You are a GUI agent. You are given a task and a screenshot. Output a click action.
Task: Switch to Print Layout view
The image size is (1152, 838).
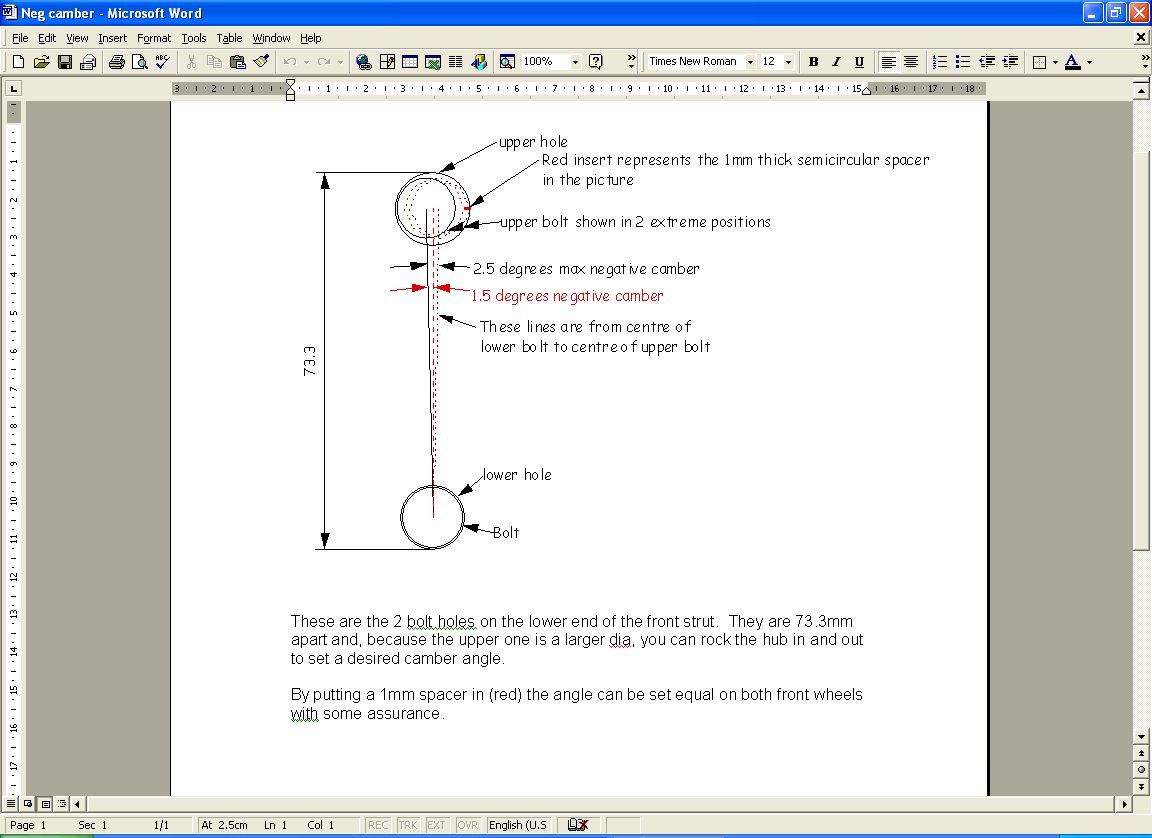(46, 804)
